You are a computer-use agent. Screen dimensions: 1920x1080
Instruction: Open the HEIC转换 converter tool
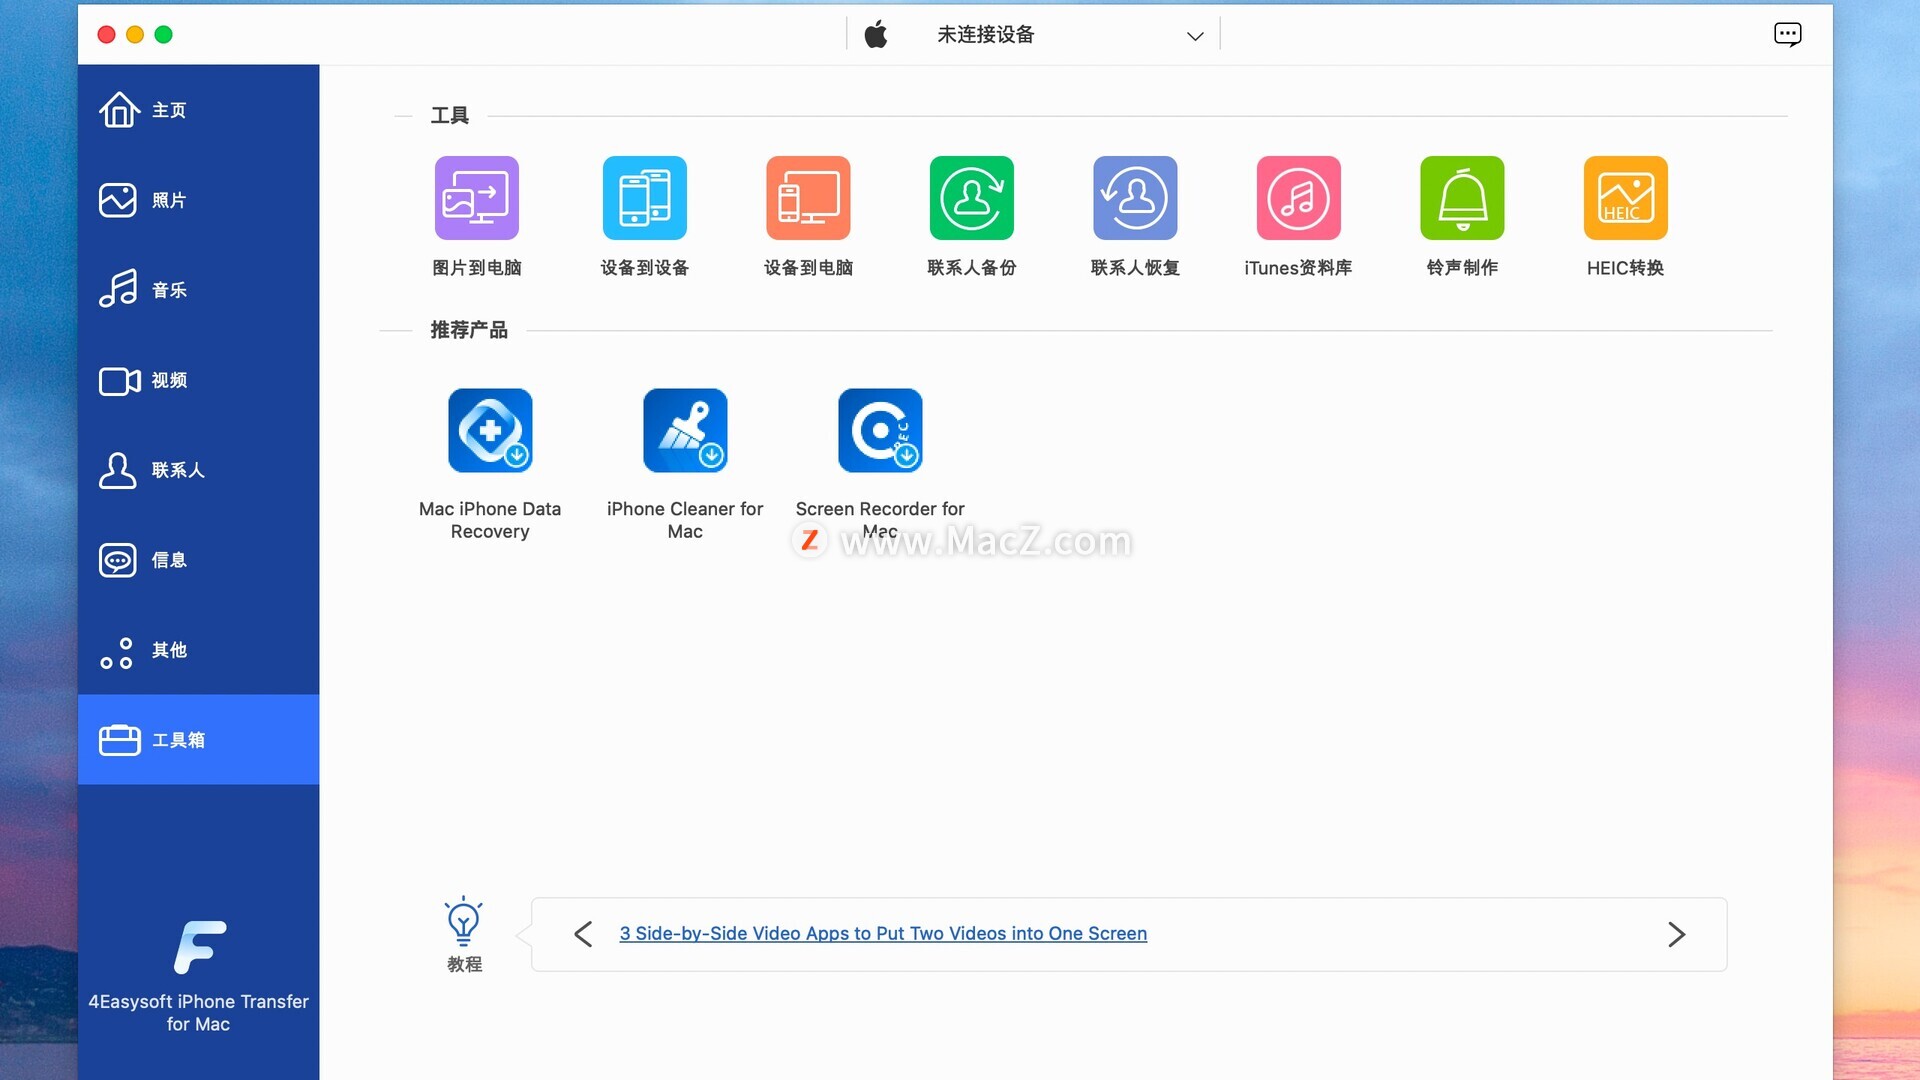[x=1626, y=198]
